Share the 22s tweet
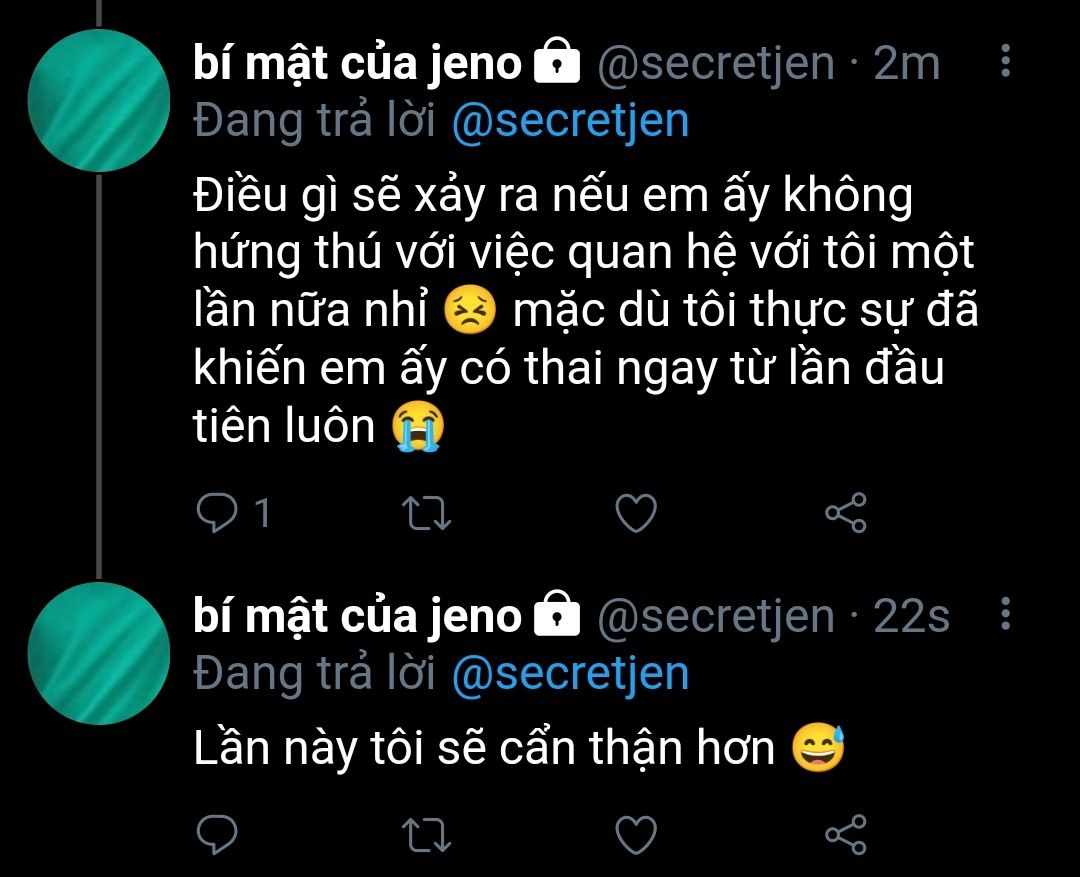 (846, 834)
